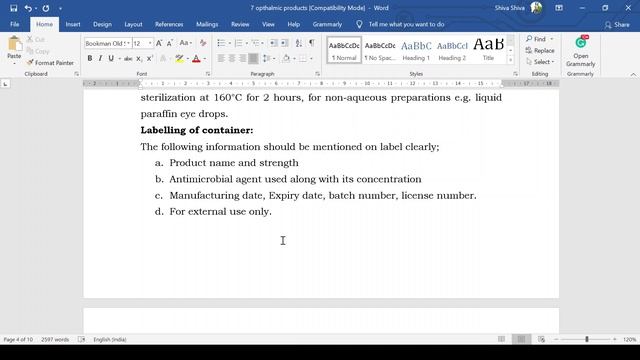Apply the No Spacing style
The image size is (640, 360).
click(x=380, y=50)
